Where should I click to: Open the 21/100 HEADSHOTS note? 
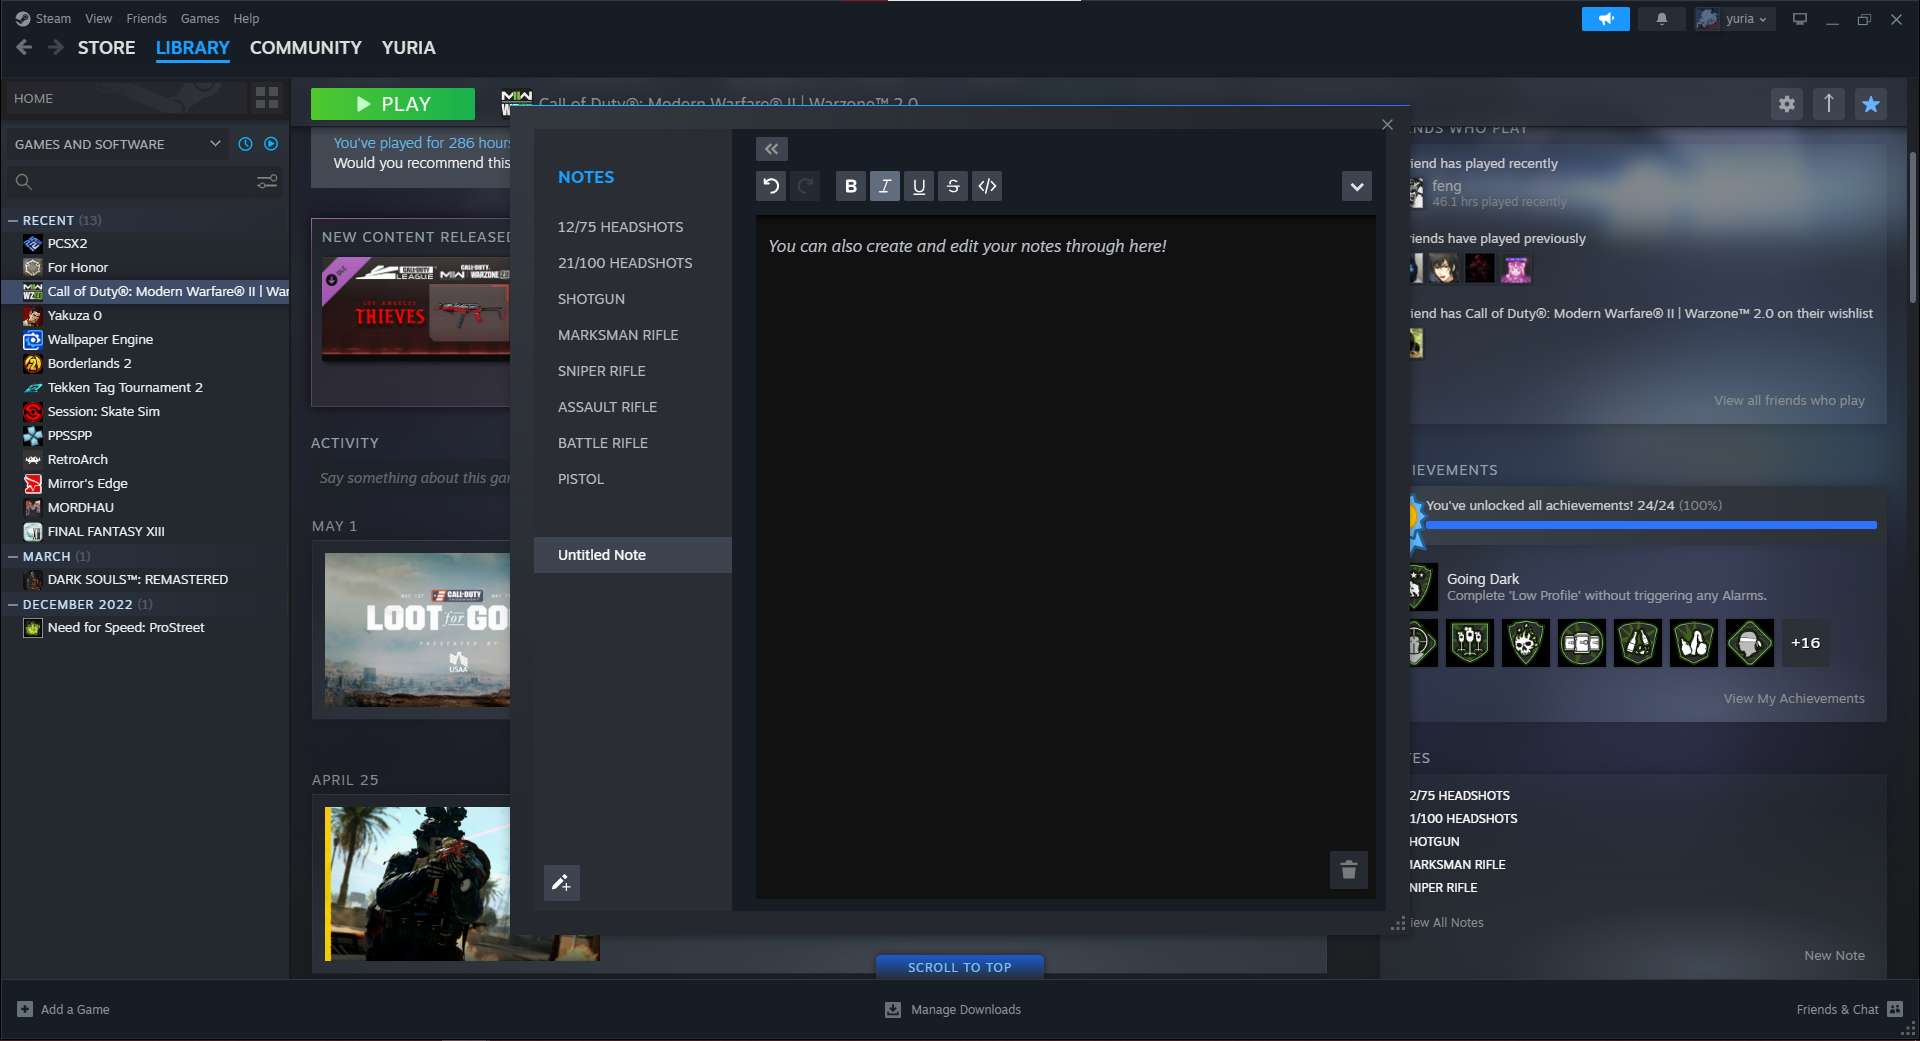pyautogui.click(x=633, y=263)
